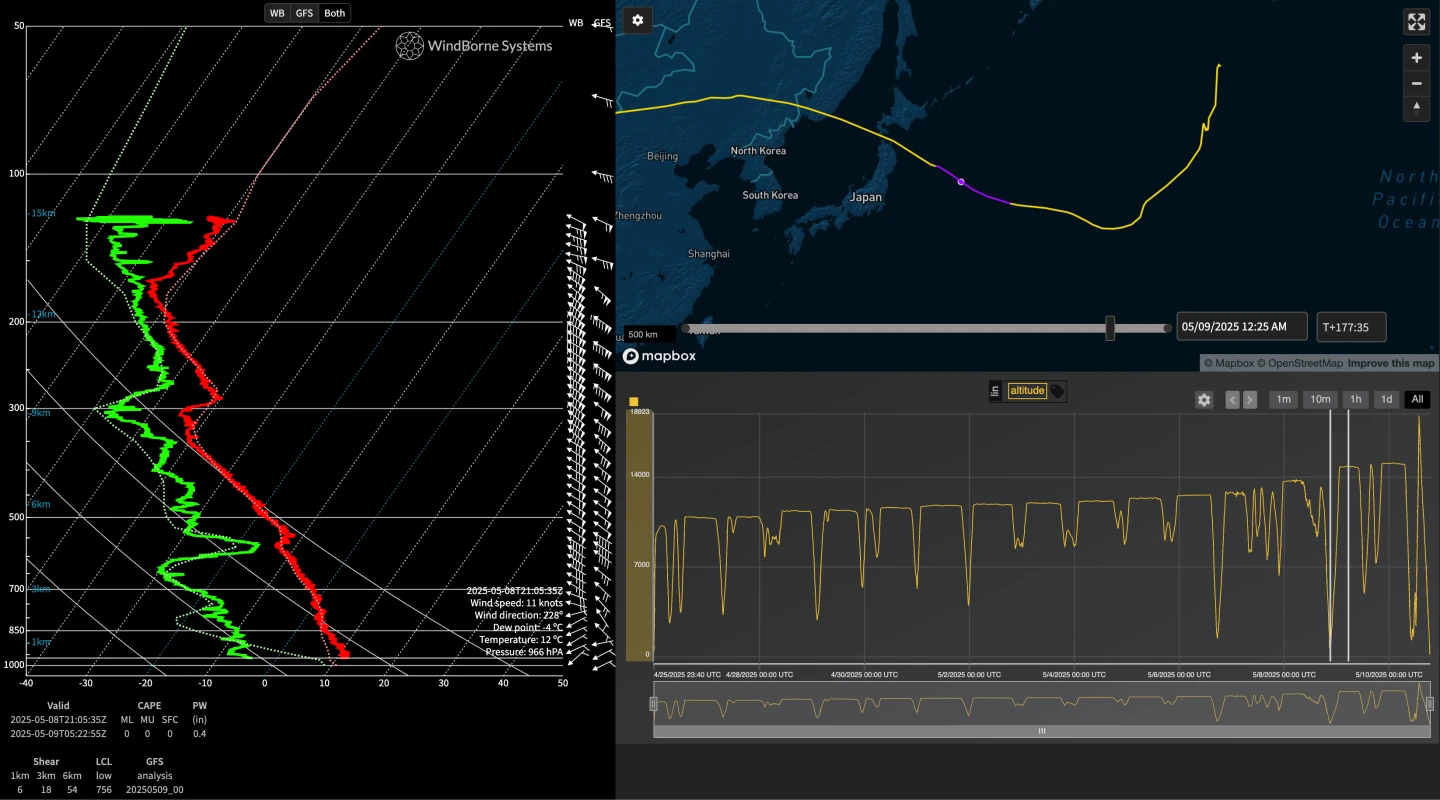The width and height of the screenshot is (1440, 800).
Task: Set chart range to 1m
Action: (x=1284, y=400)
